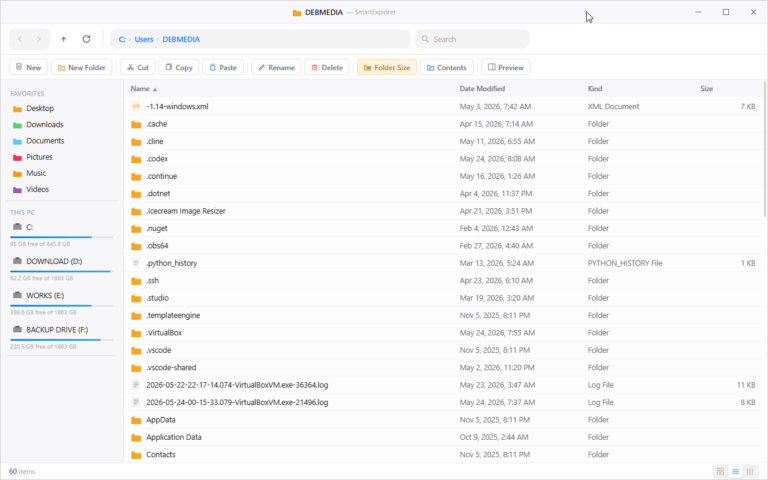
Task: Toggle the Preview pane
Action: 506,68
